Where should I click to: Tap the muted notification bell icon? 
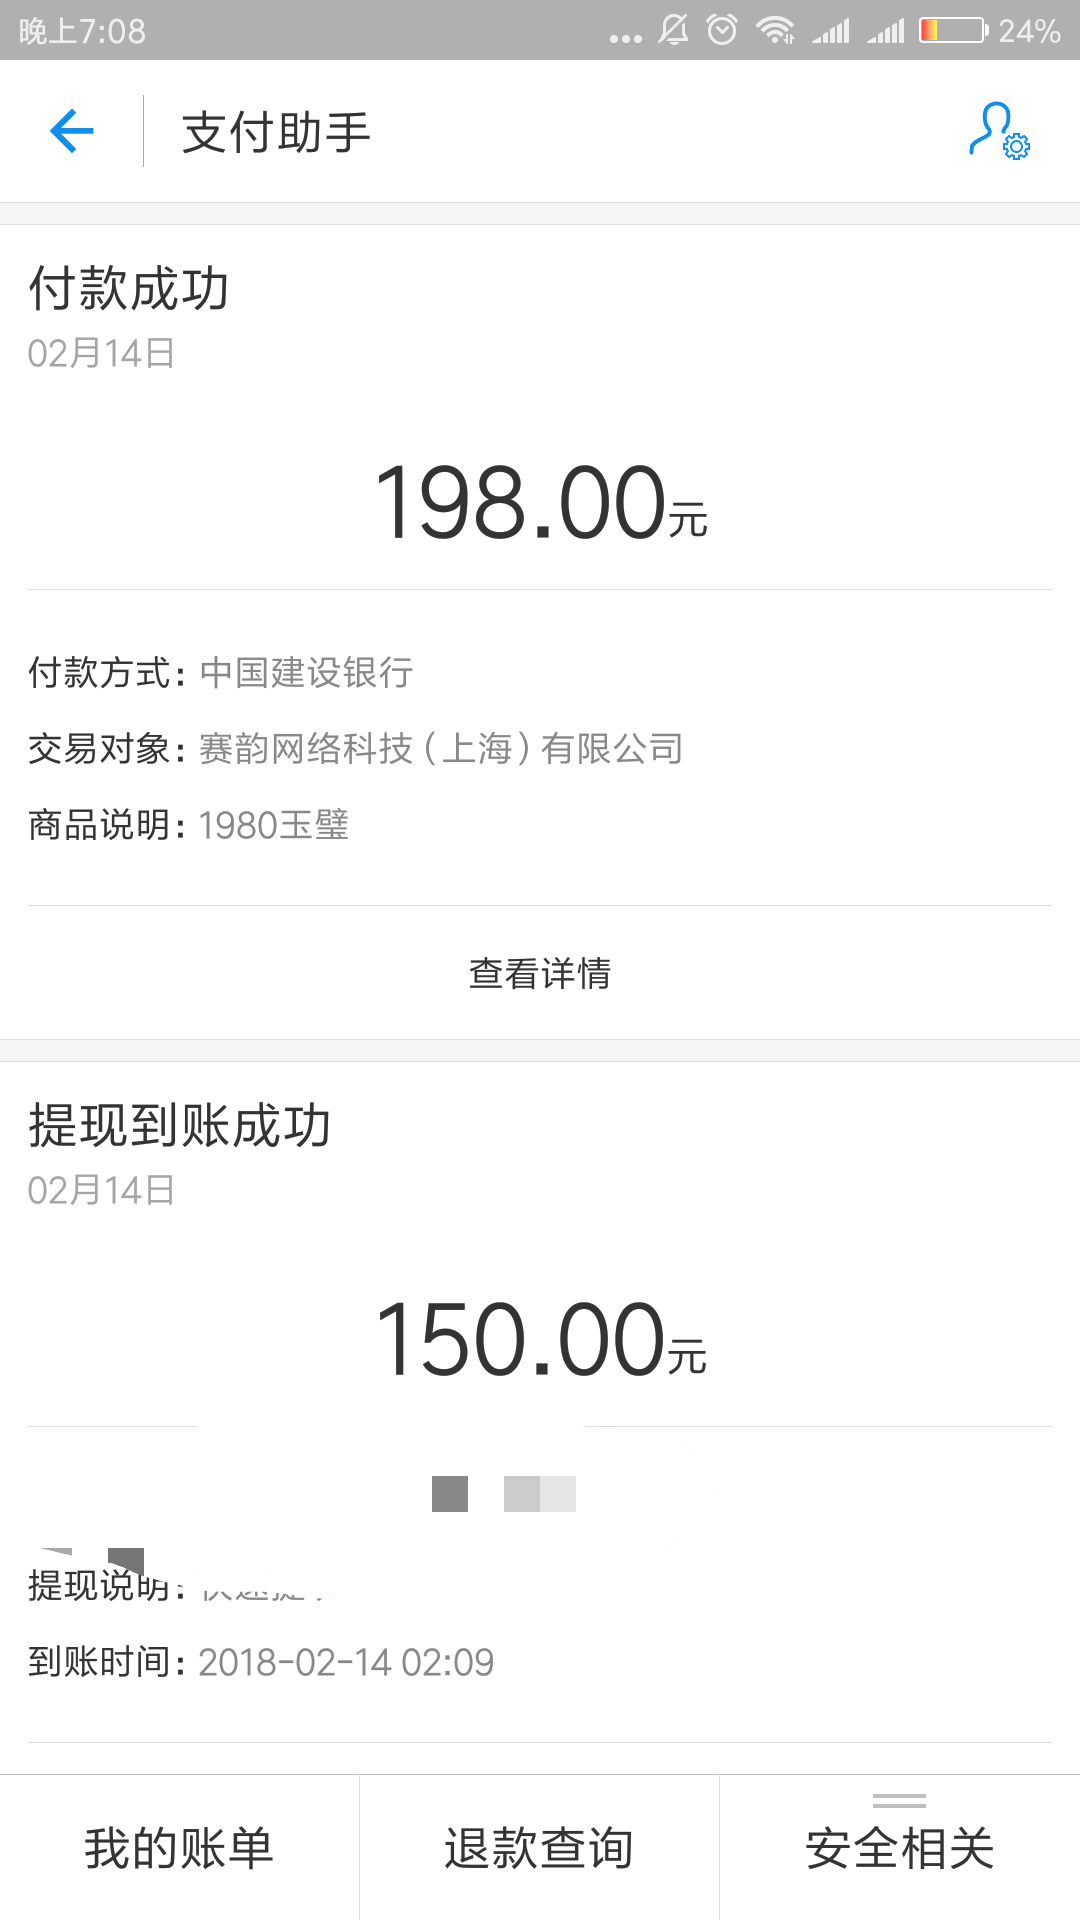[673, 30]
